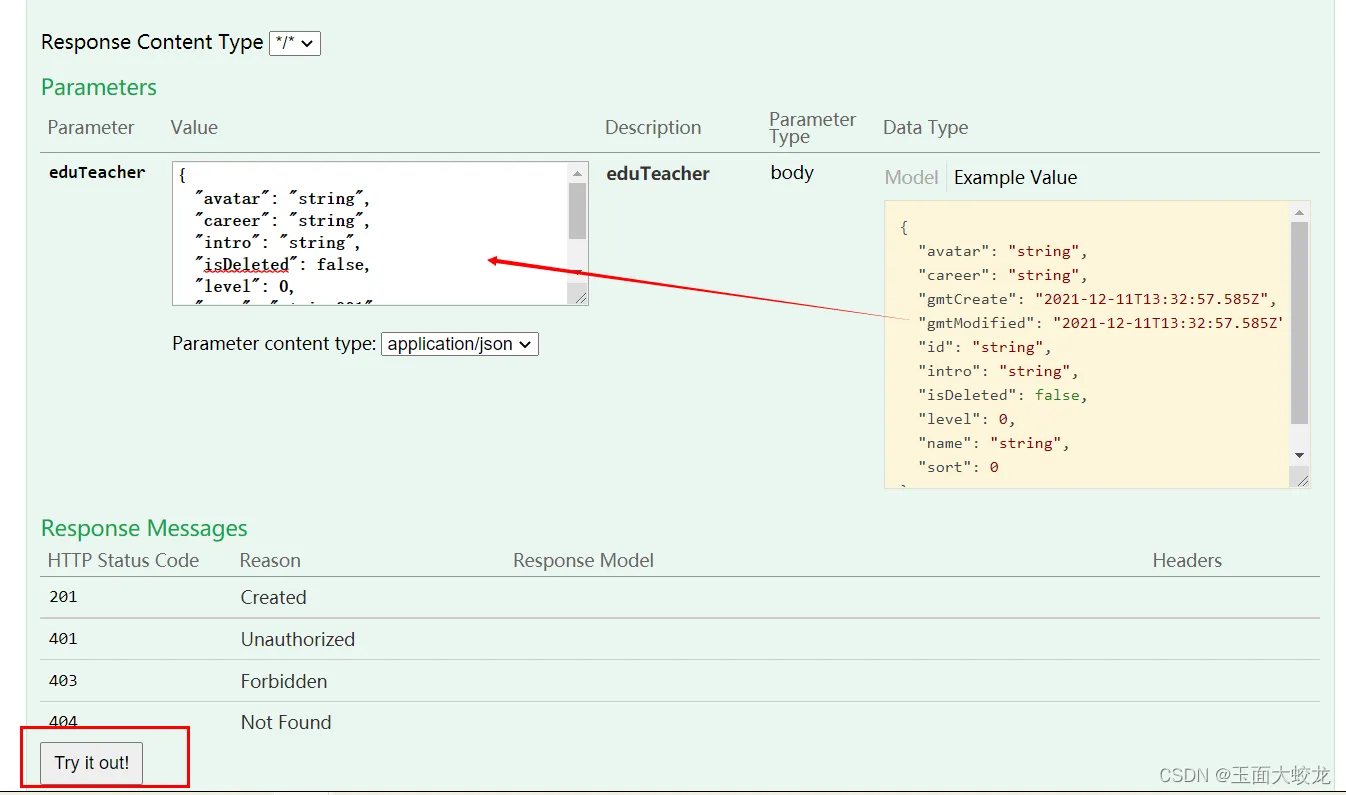
Task: Click the textarea resize handle
Action: click(x=578, y=295)
